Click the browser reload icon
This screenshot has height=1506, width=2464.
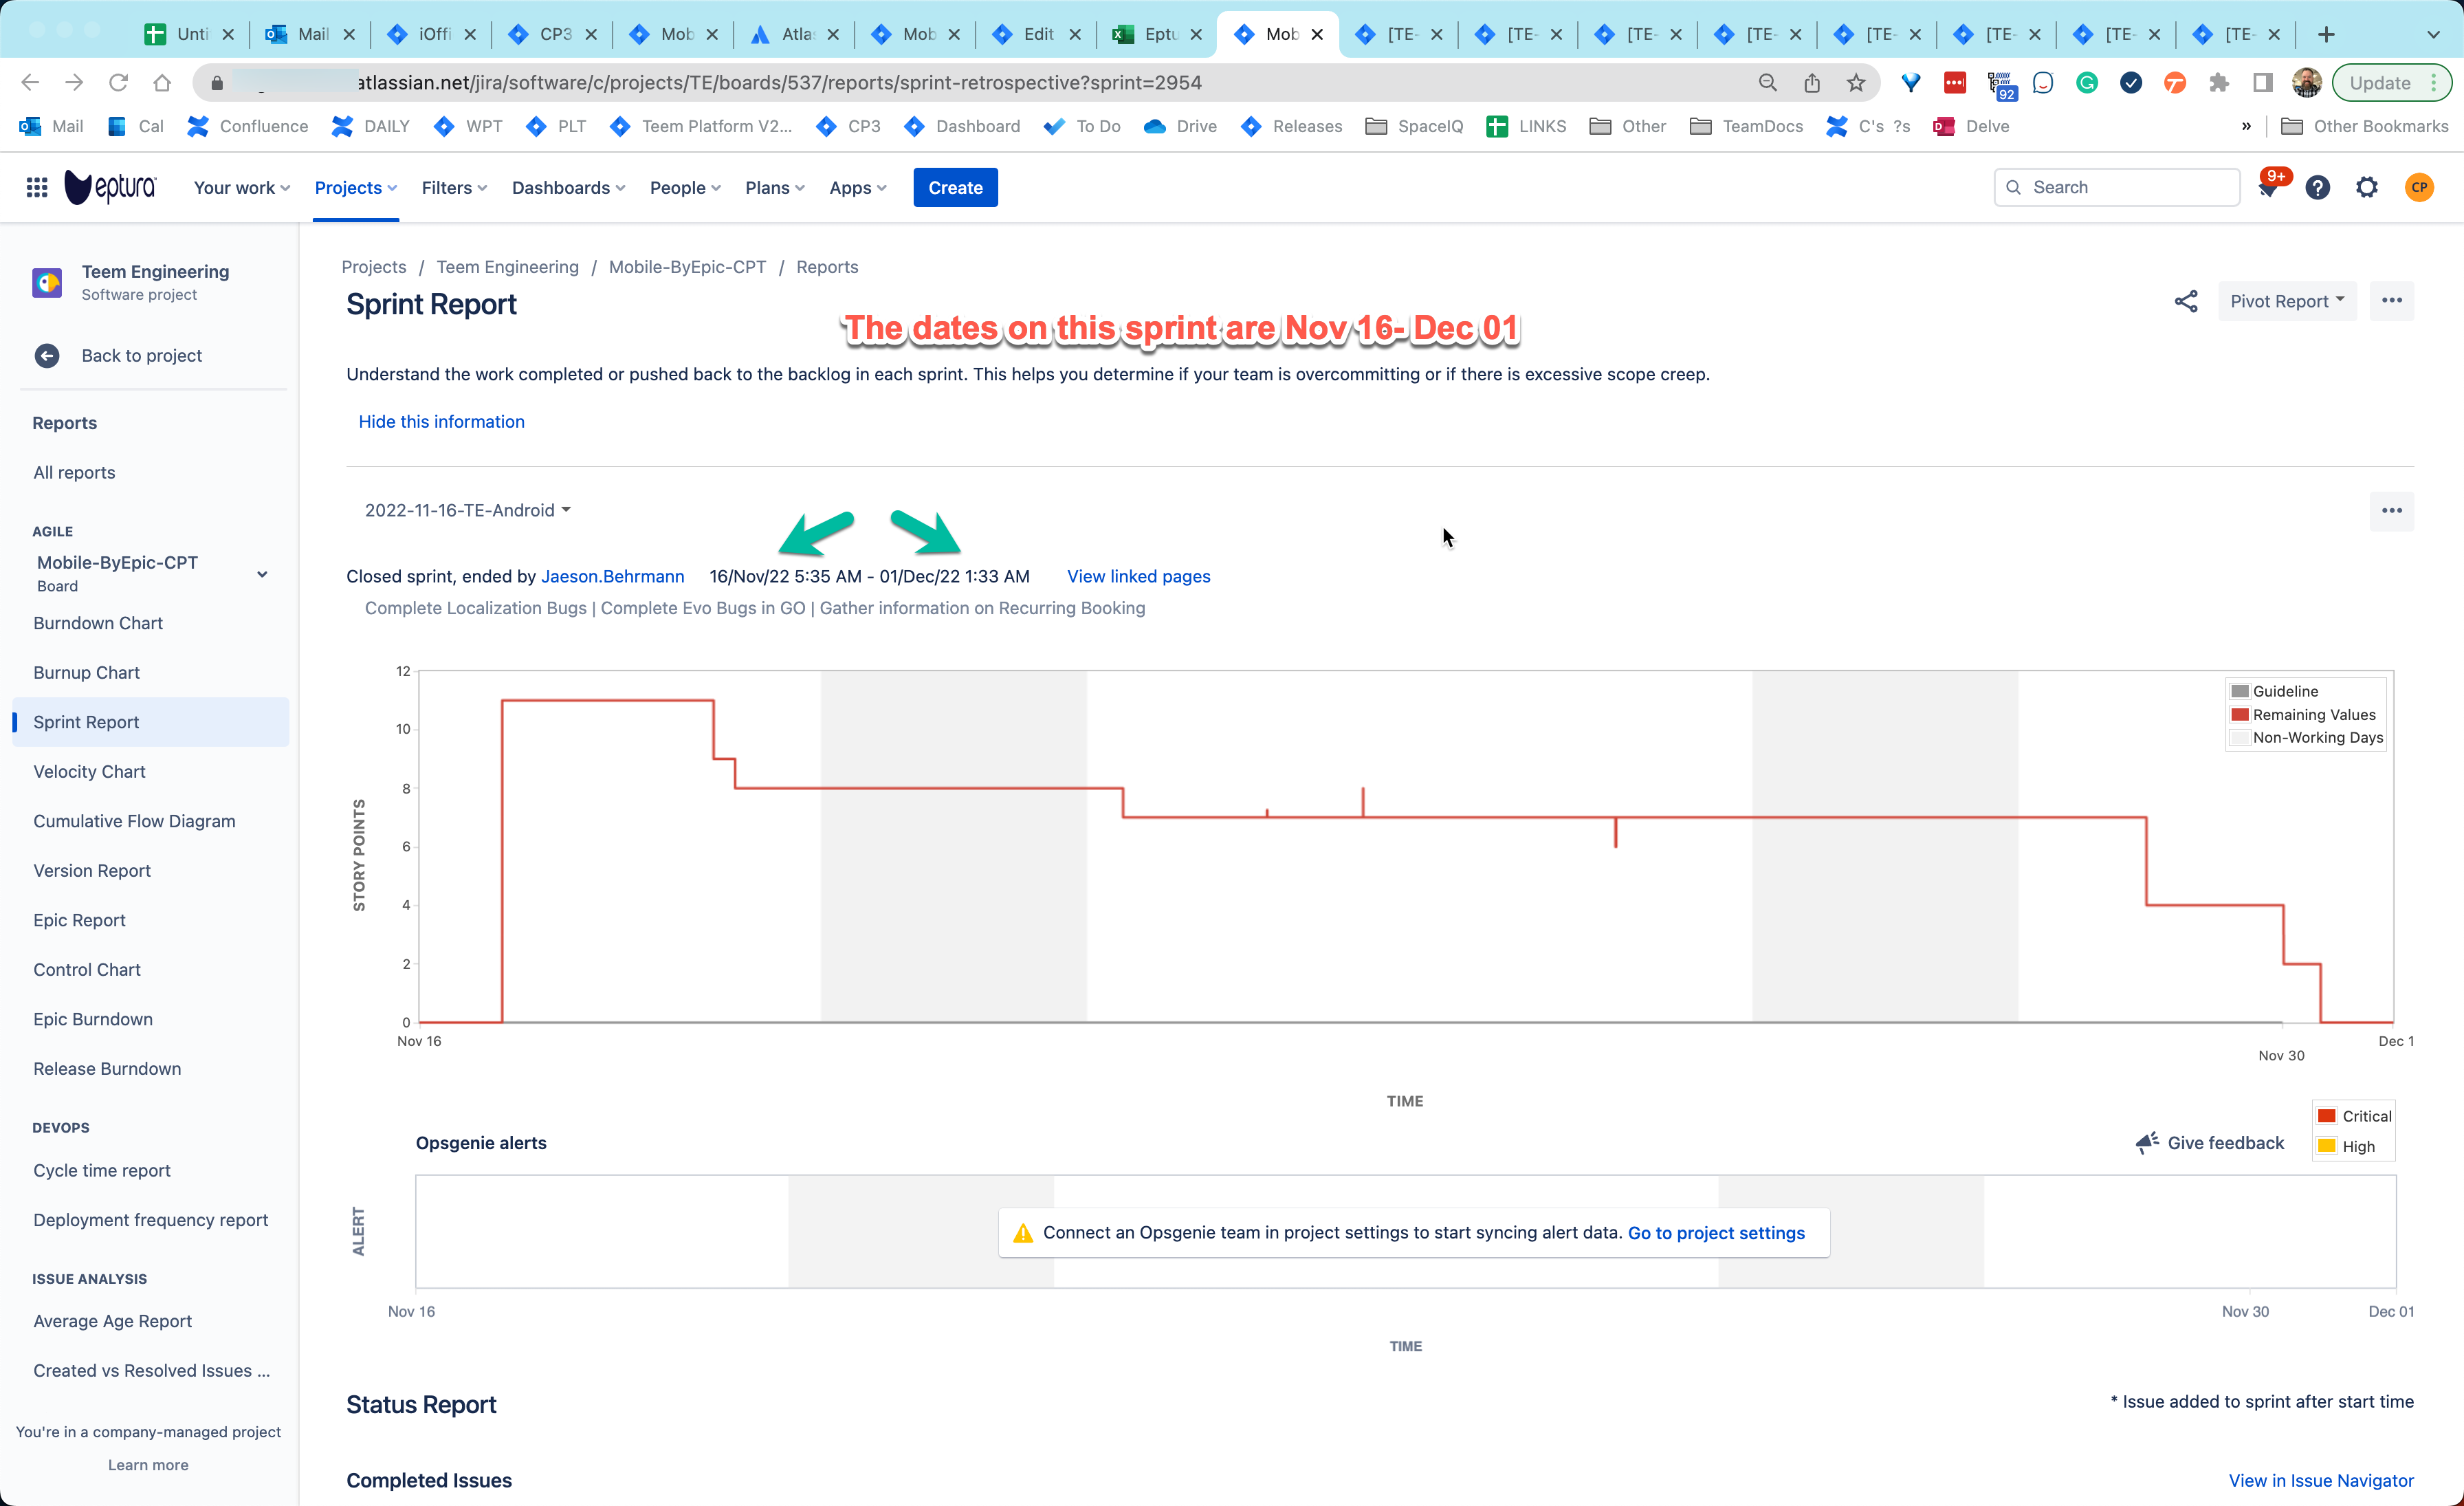[x=118, y=83]
